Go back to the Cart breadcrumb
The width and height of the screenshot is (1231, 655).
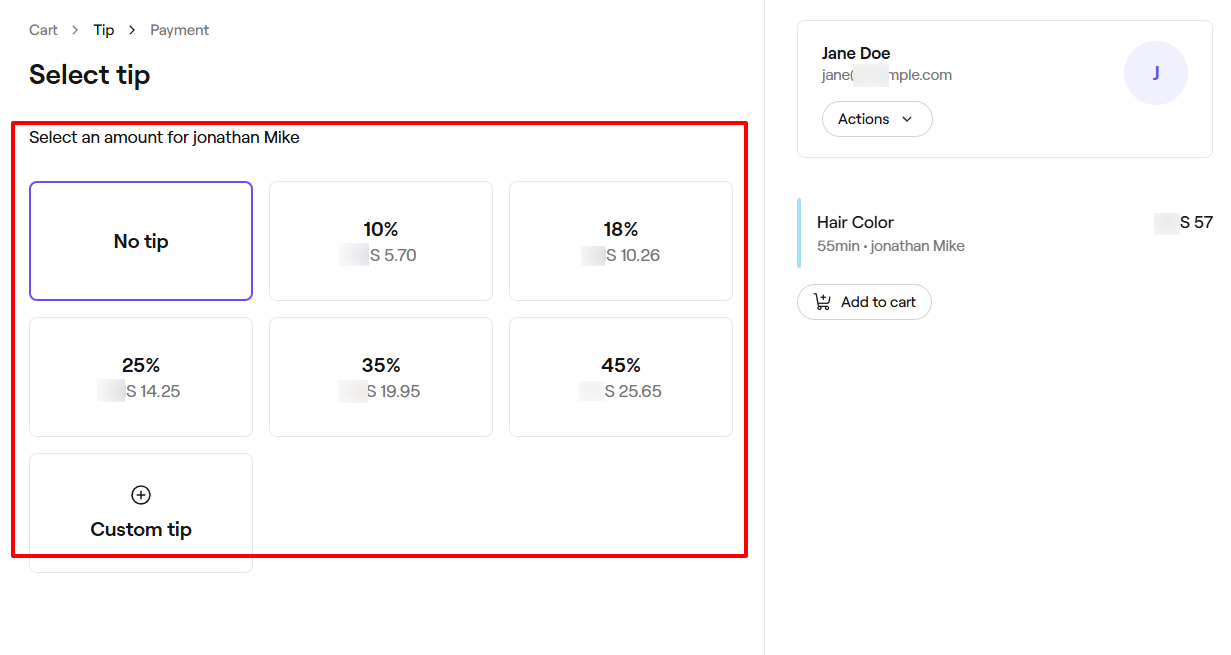[x=43, y=30]
